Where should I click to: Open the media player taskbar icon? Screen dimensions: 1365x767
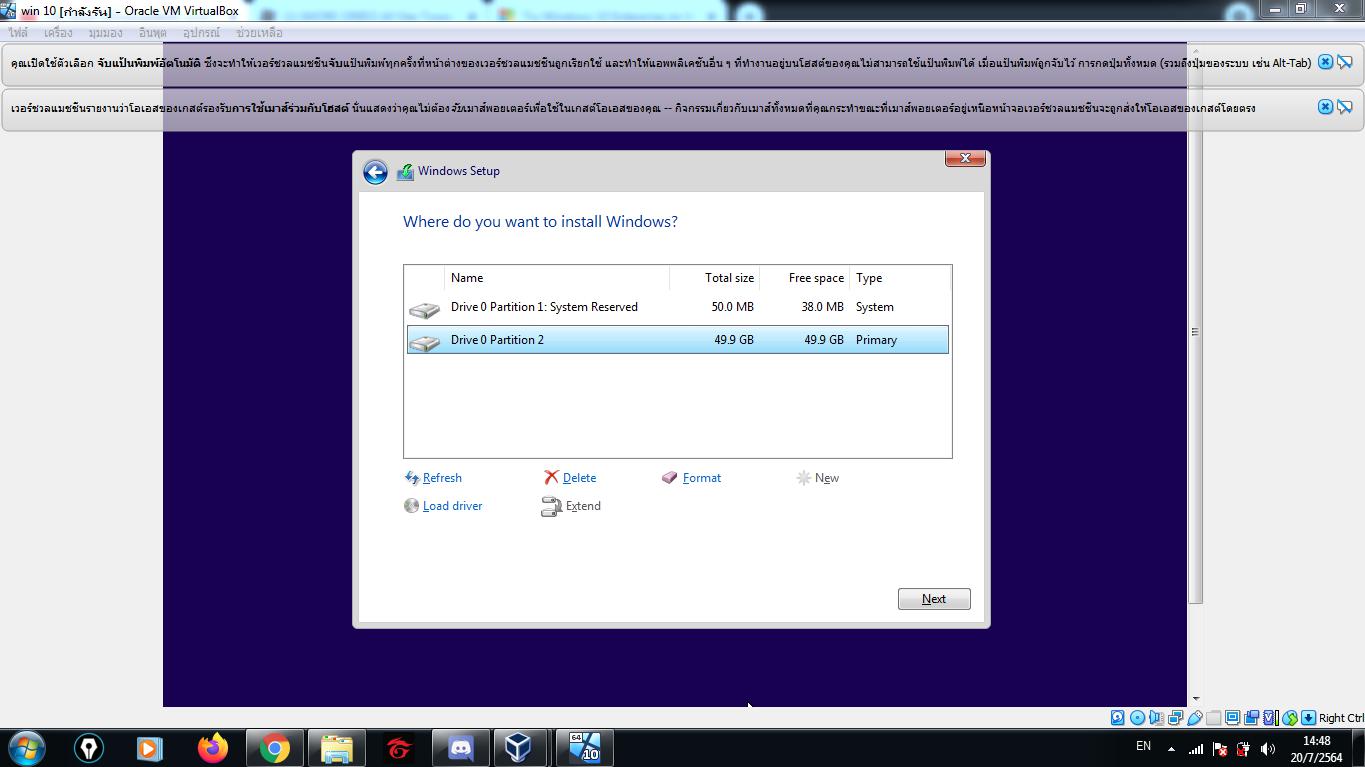point(150,748)
